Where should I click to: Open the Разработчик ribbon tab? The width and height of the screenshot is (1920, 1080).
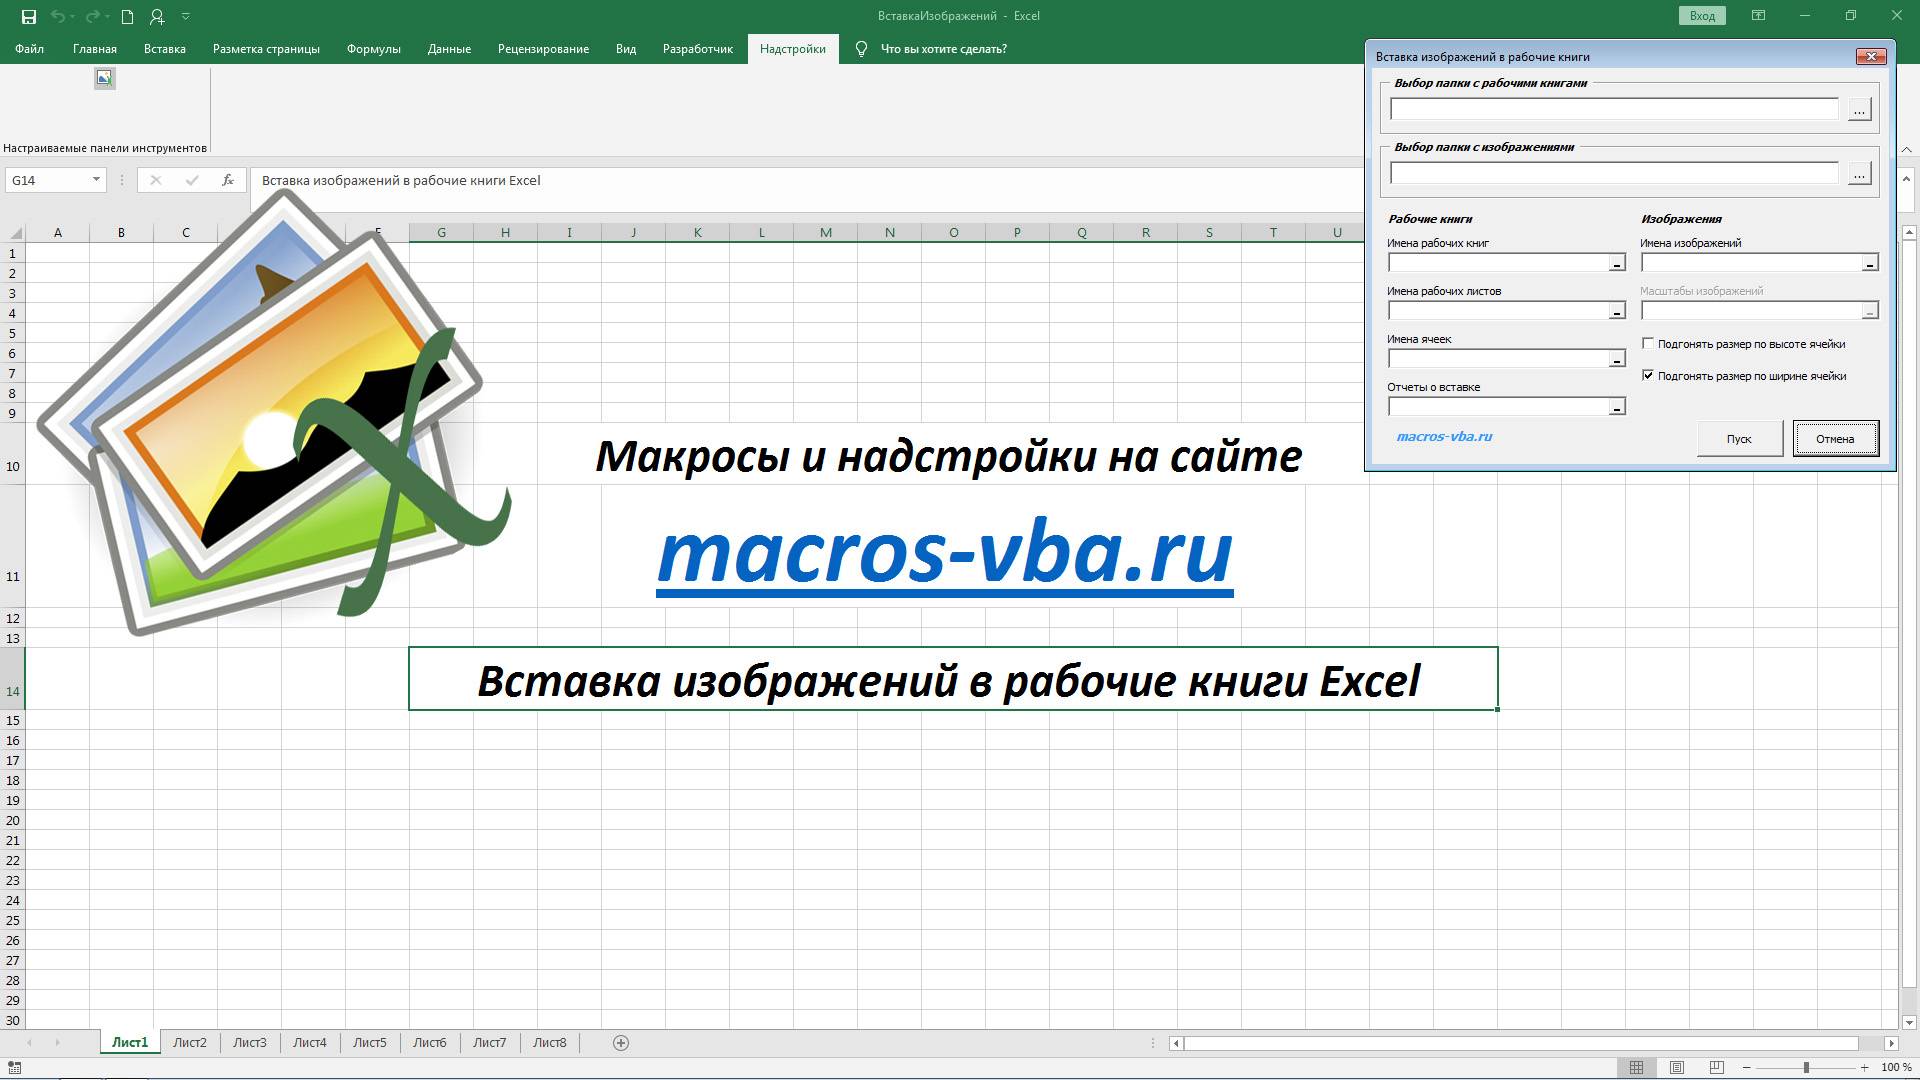click(698, 48)
